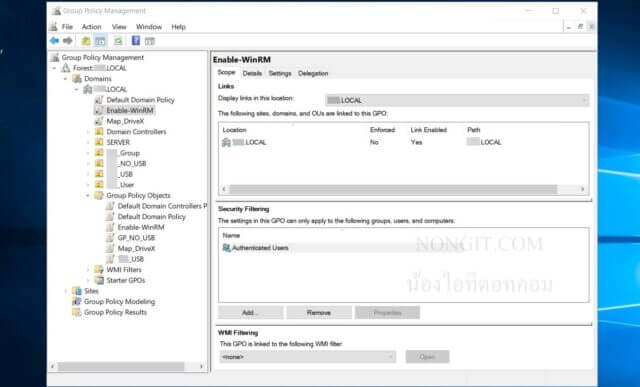640x387 pixels.
Task: Click the domain icon in the Location list row
Action: pos(227,142)
